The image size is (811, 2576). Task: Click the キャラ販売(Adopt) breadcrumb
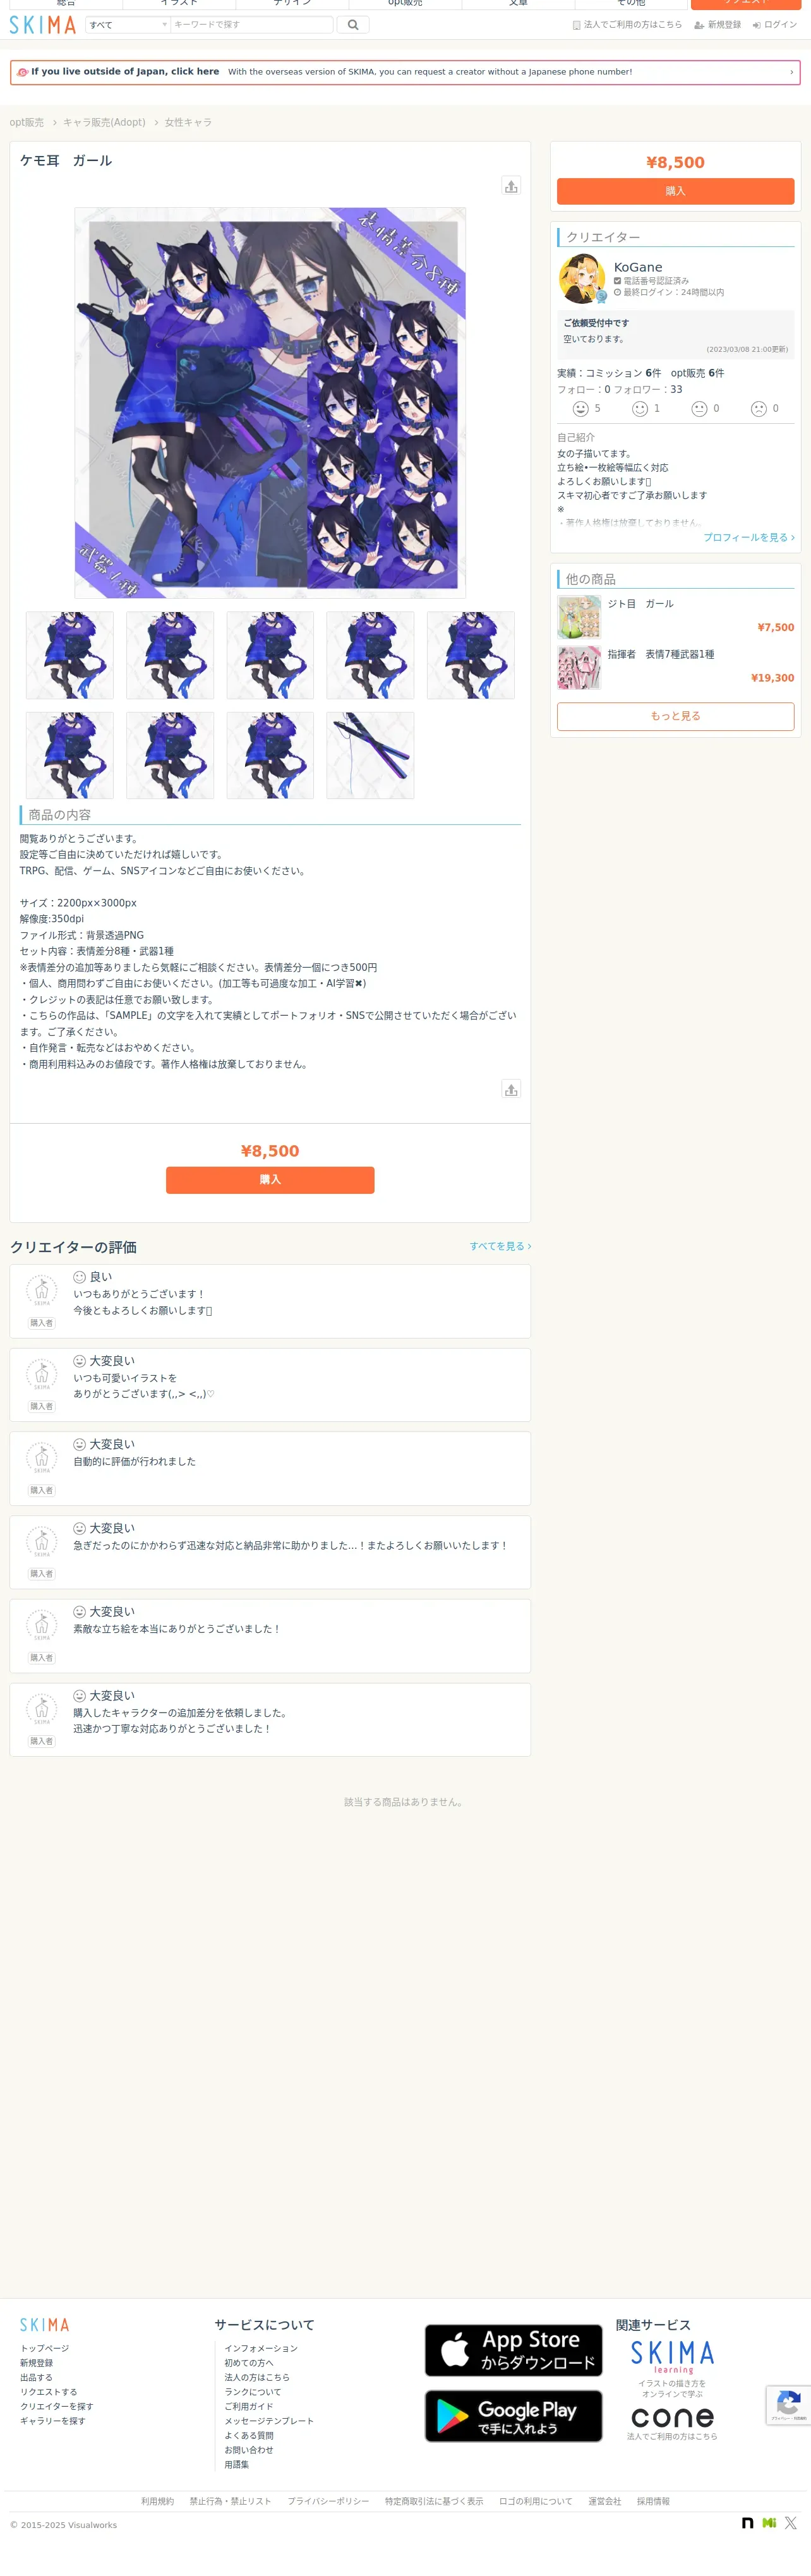click(104, 122)
